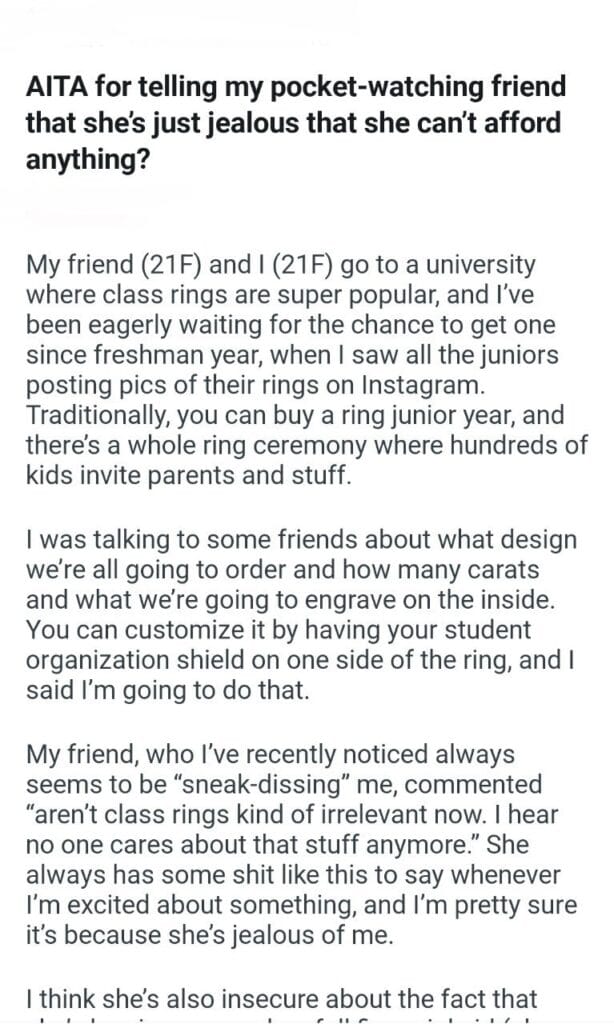
Task: Click the line "kids invite parents and stuff."
Action: (x=188, y=474)
